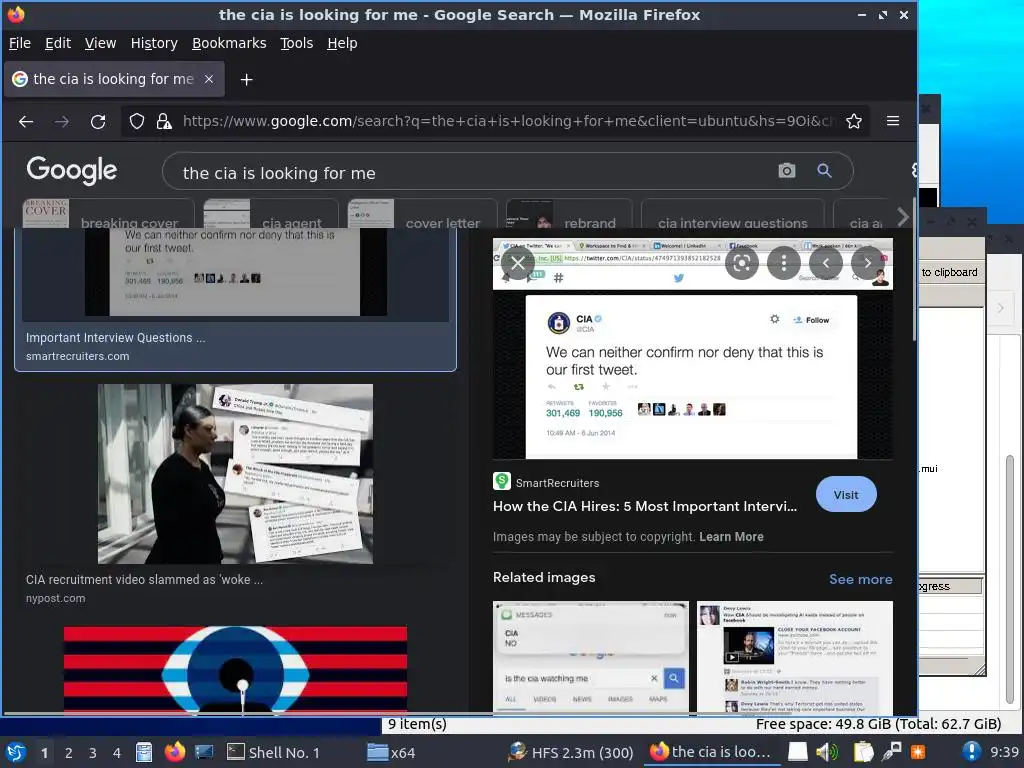Open 'How the CIA Hires' title link
Image resolution: width=1024 pixels, height=768 pixels.
645,506
